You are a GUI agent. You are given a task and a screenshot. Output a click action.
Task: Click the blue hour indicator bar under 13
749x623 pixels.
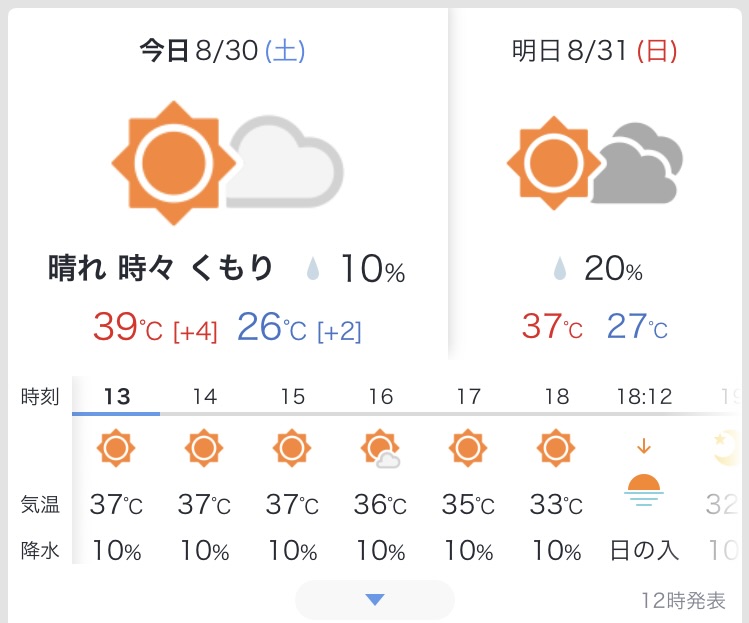(x=116, y=412)
